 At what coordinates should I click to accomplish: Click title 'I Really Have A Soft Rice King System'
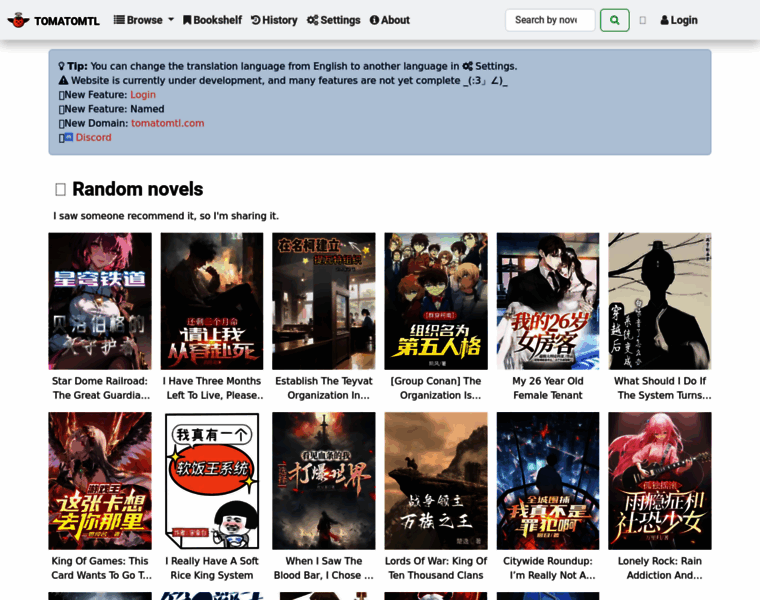tap(212, 568)
